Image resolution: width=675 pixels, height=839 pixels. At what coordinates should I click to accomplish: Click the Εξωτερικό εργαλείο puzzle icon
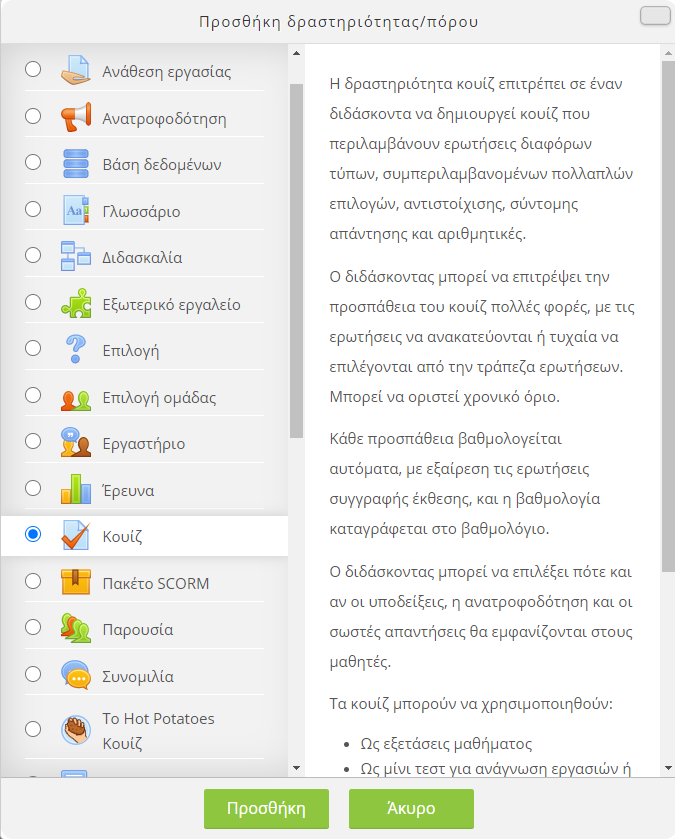tap(75, 303)
